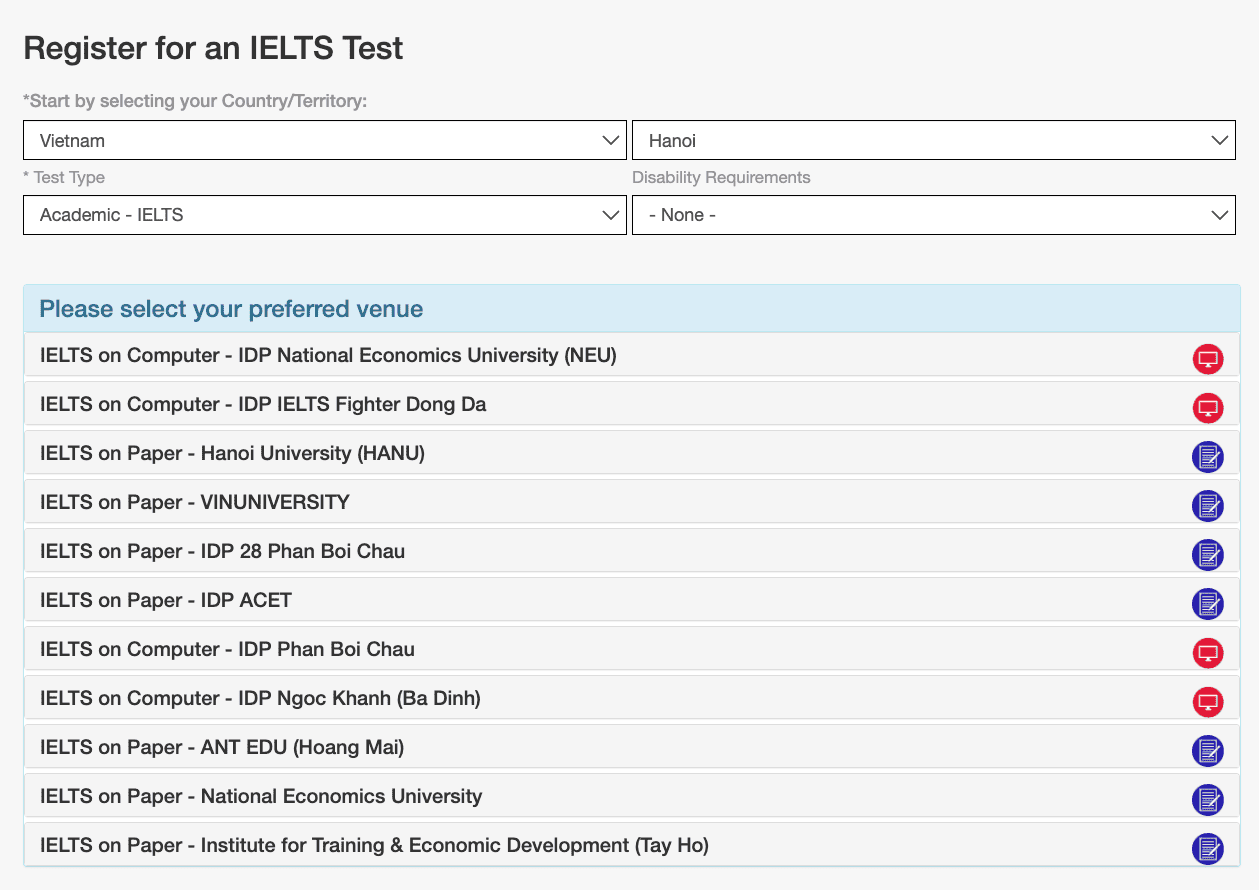Image resolution: width=1259 pixels, height=890 pixels.
Task: Choose IELTS on Computer - IDP IELTS Fighter Dong Da
Action: coord(263,404)
